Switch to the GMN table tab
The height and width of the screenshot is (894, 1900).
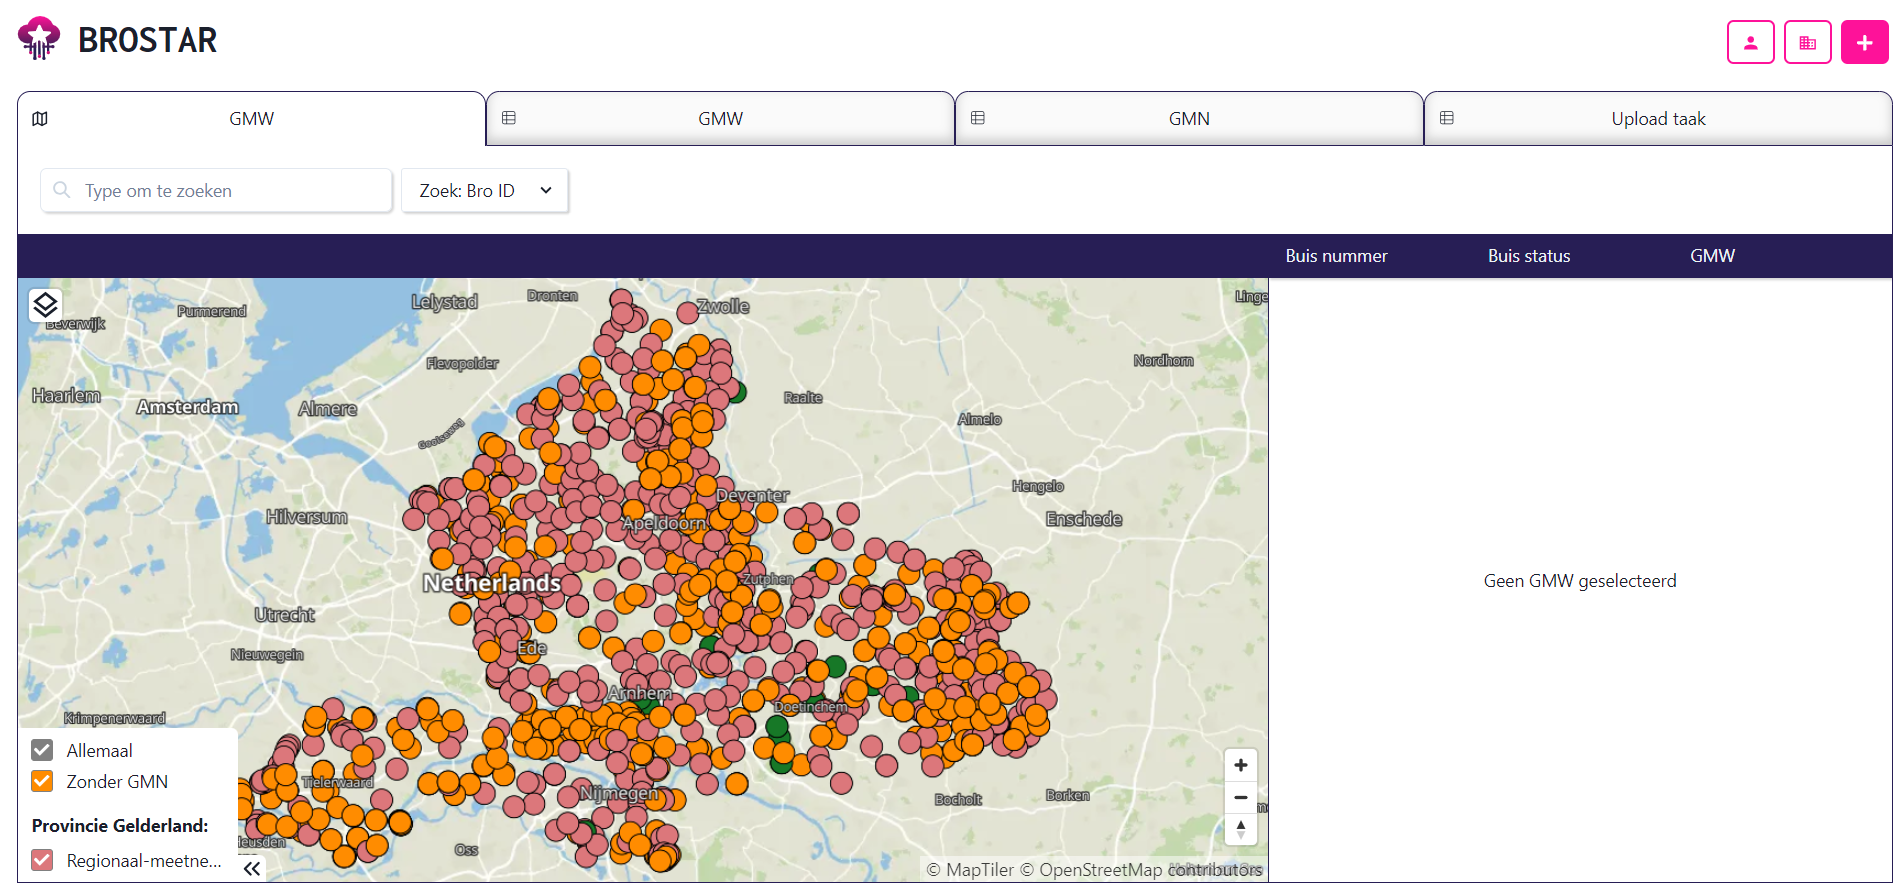click(x=1189, y=118)
